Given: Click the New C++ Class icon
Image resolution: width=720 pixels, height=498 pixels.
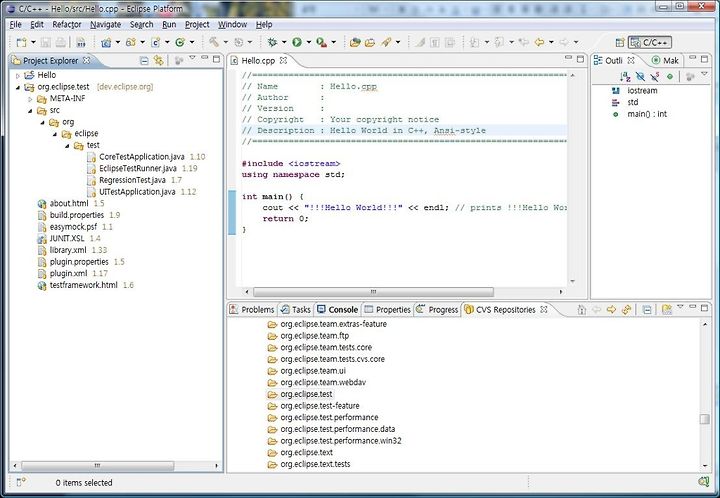Looking at the screenshot, I should point(180,42).
